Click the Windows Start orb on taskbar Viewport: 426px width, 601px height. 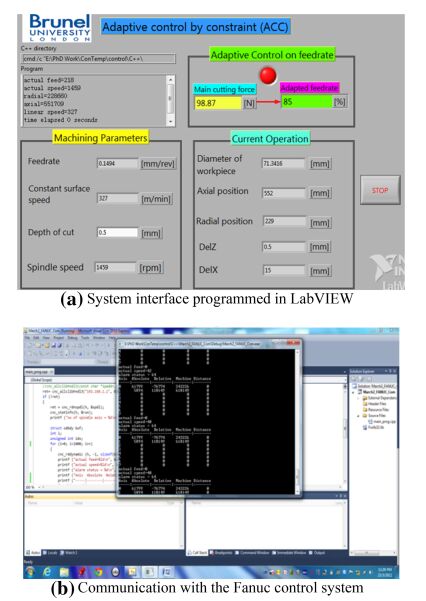[30, 572]
